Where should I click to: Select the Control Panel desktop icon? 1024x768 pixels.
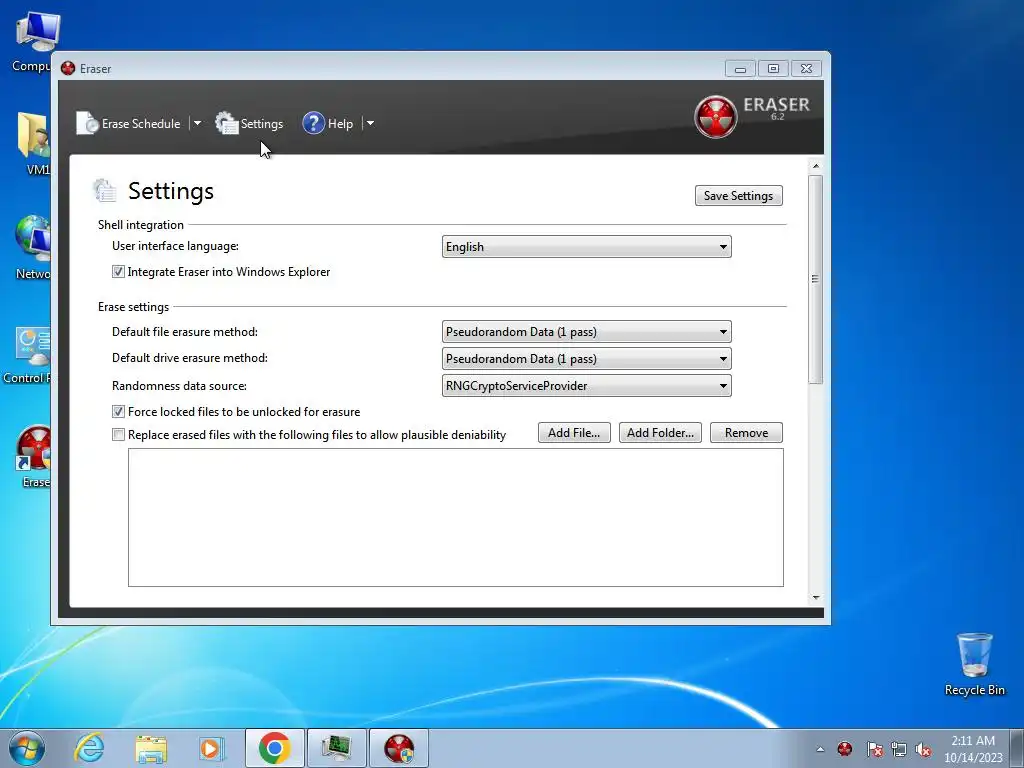pos(27,355)
